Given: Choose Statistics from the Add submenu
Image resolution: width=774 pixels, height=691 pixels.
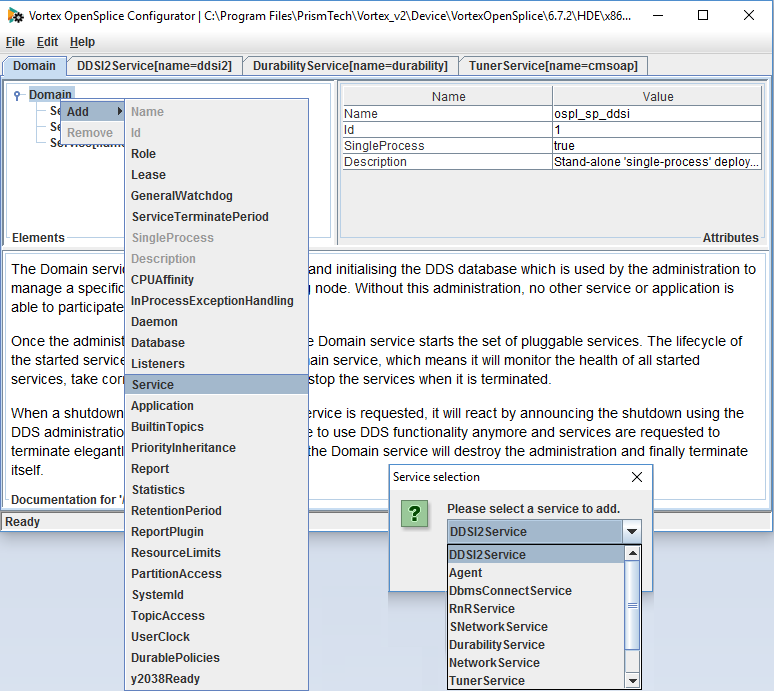Looking at the screenshot, I should 217,490.
